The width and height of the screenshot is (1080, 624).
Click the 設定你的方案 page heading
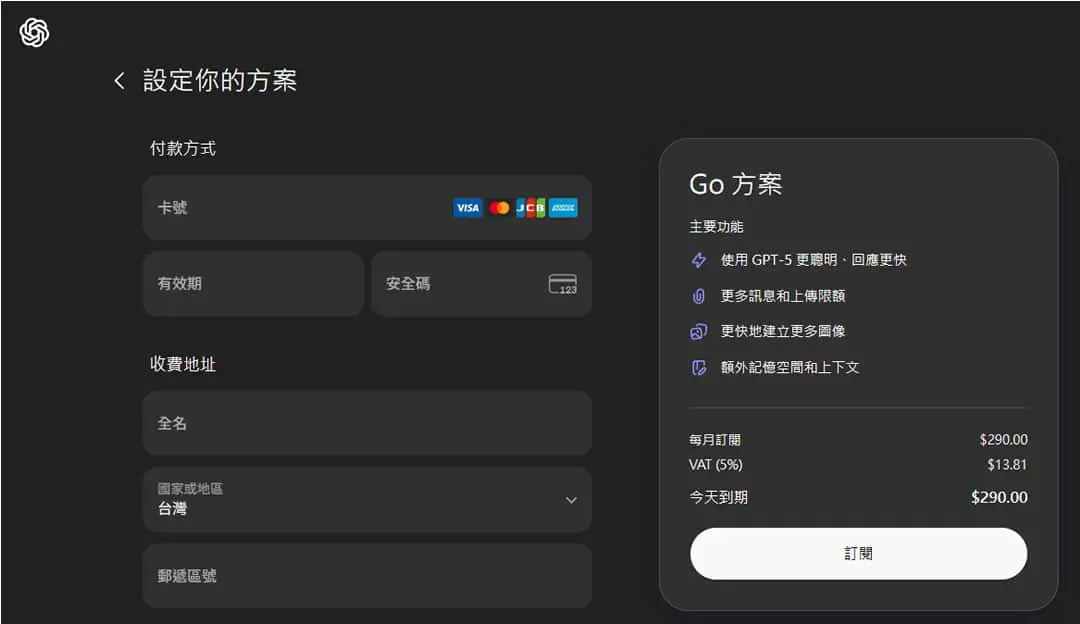coord(220,81)
